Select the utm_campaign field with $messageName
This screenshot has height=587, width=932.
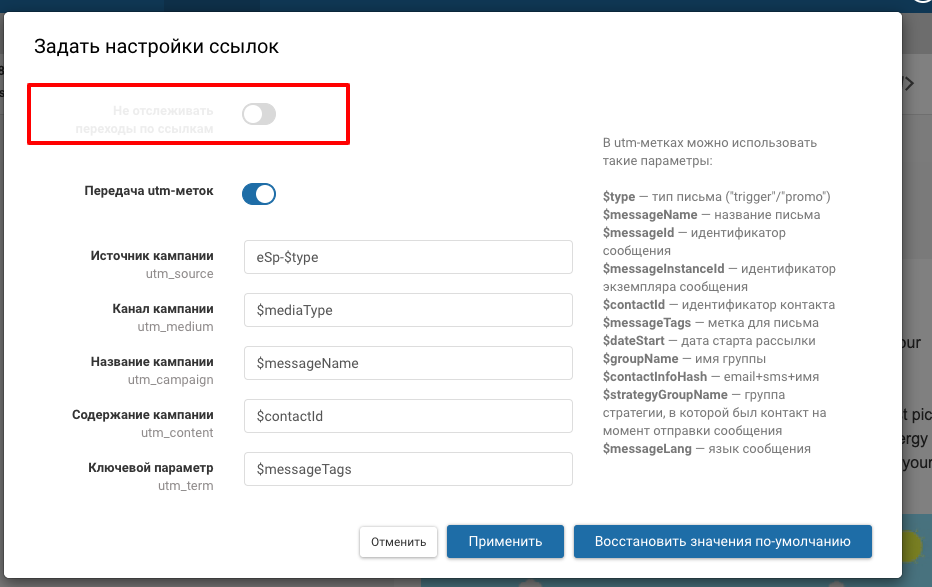(408, 363)
